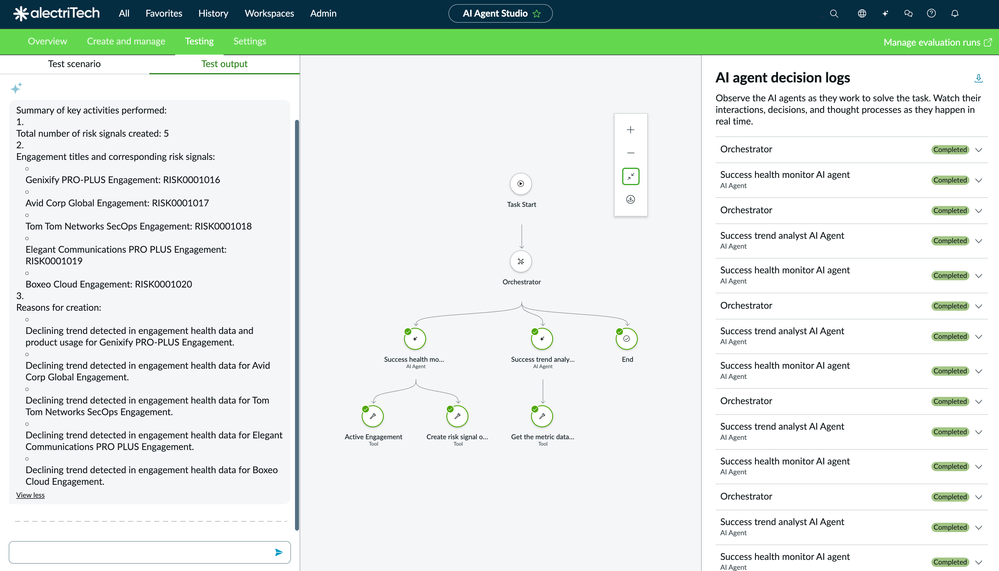
Task: Open the All menu
Action: coord(124,13)
